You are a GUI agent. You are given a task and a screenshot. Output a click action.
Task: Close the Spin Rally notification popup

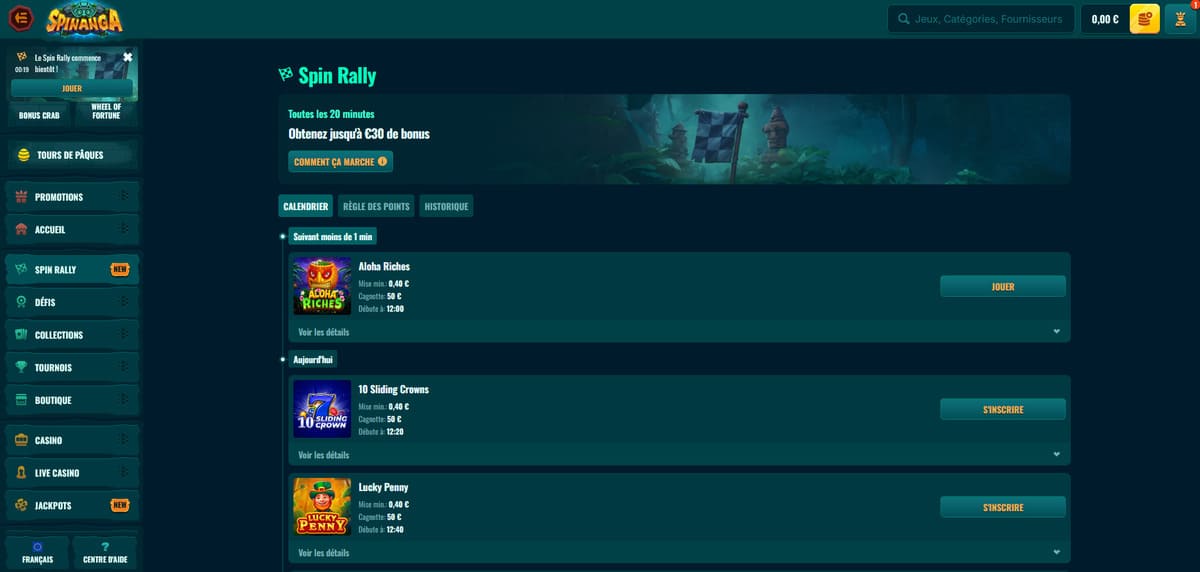[x=127, y=57]
